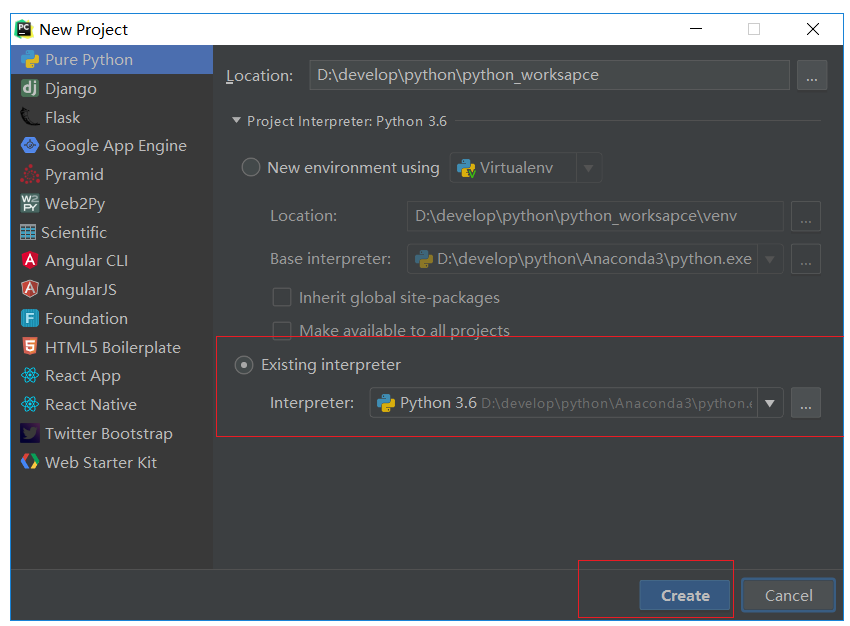Screen dimensions: 850x626
Task: Select Web2Py in project list
Action: [x=112, y=204]
